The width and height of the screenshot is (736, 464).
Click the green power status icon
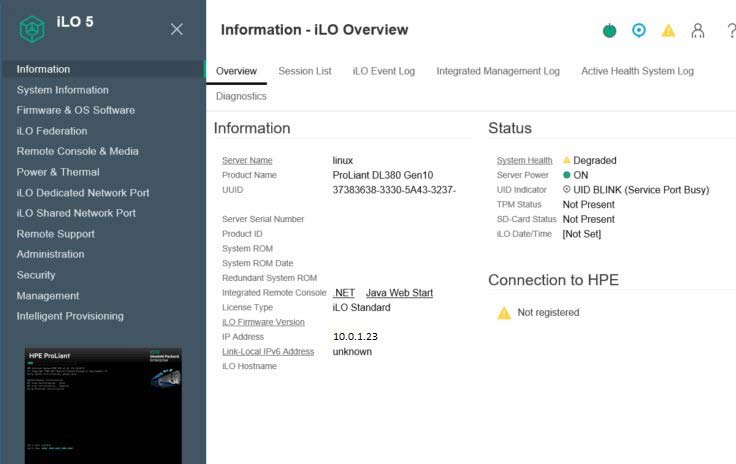point(609,31)
